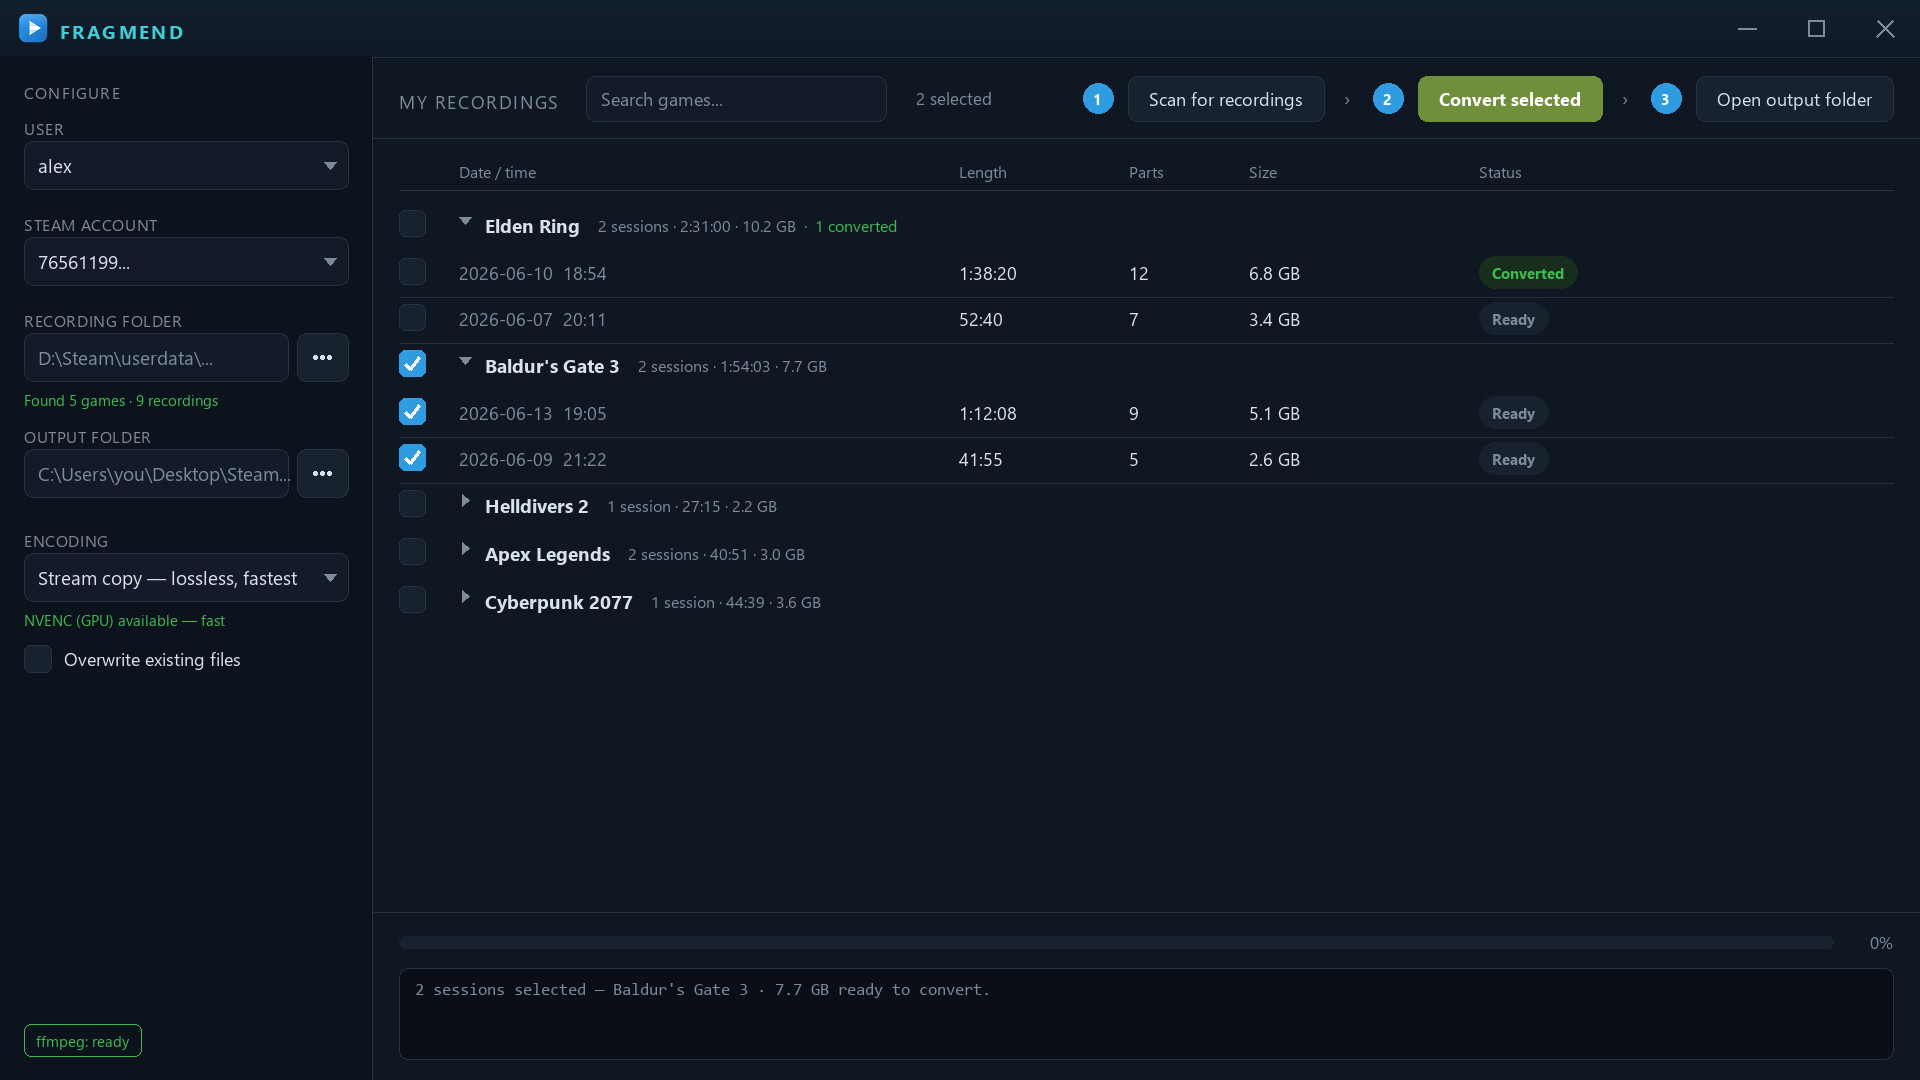Maximize the Fragmend window
Screen dimensions: 1920x1080
(x=1816, y=29)
